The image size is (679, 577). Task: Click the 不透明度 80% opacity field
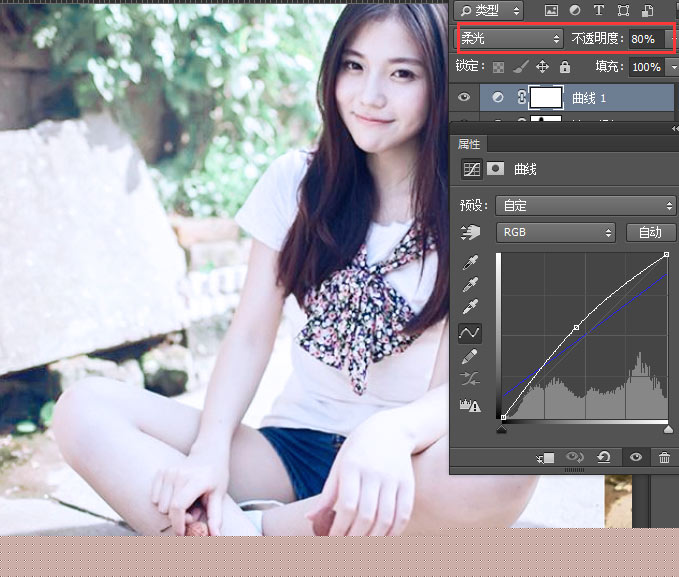coord(644,39)
